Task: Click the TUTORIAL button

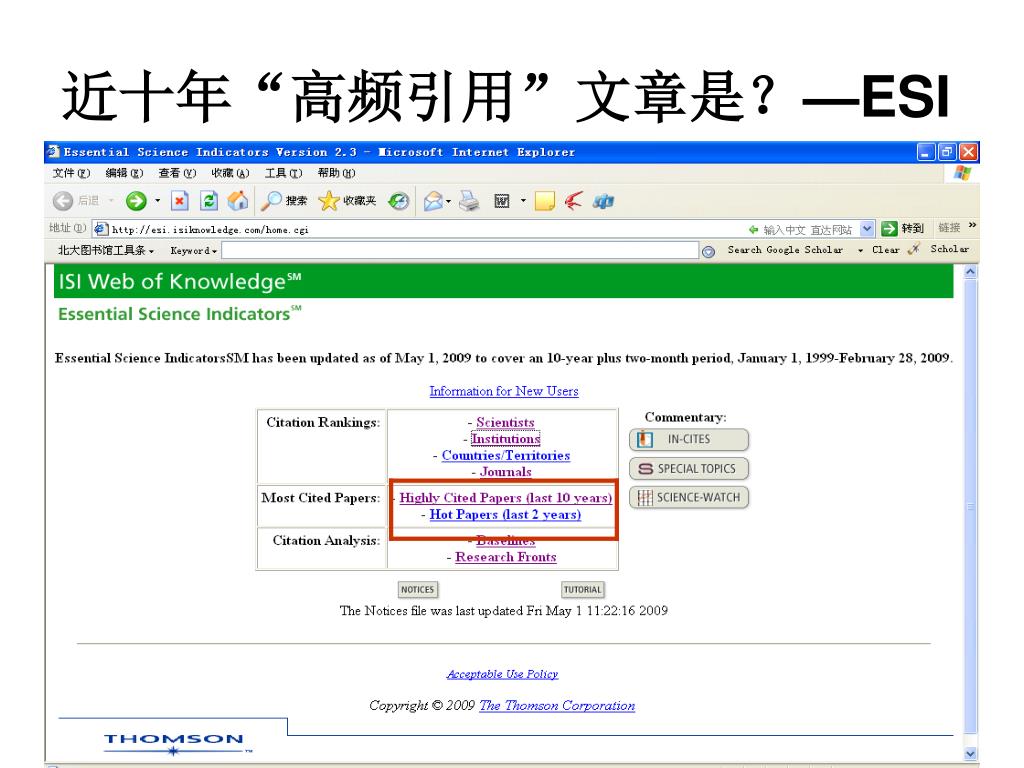Action: click(583, 590)
